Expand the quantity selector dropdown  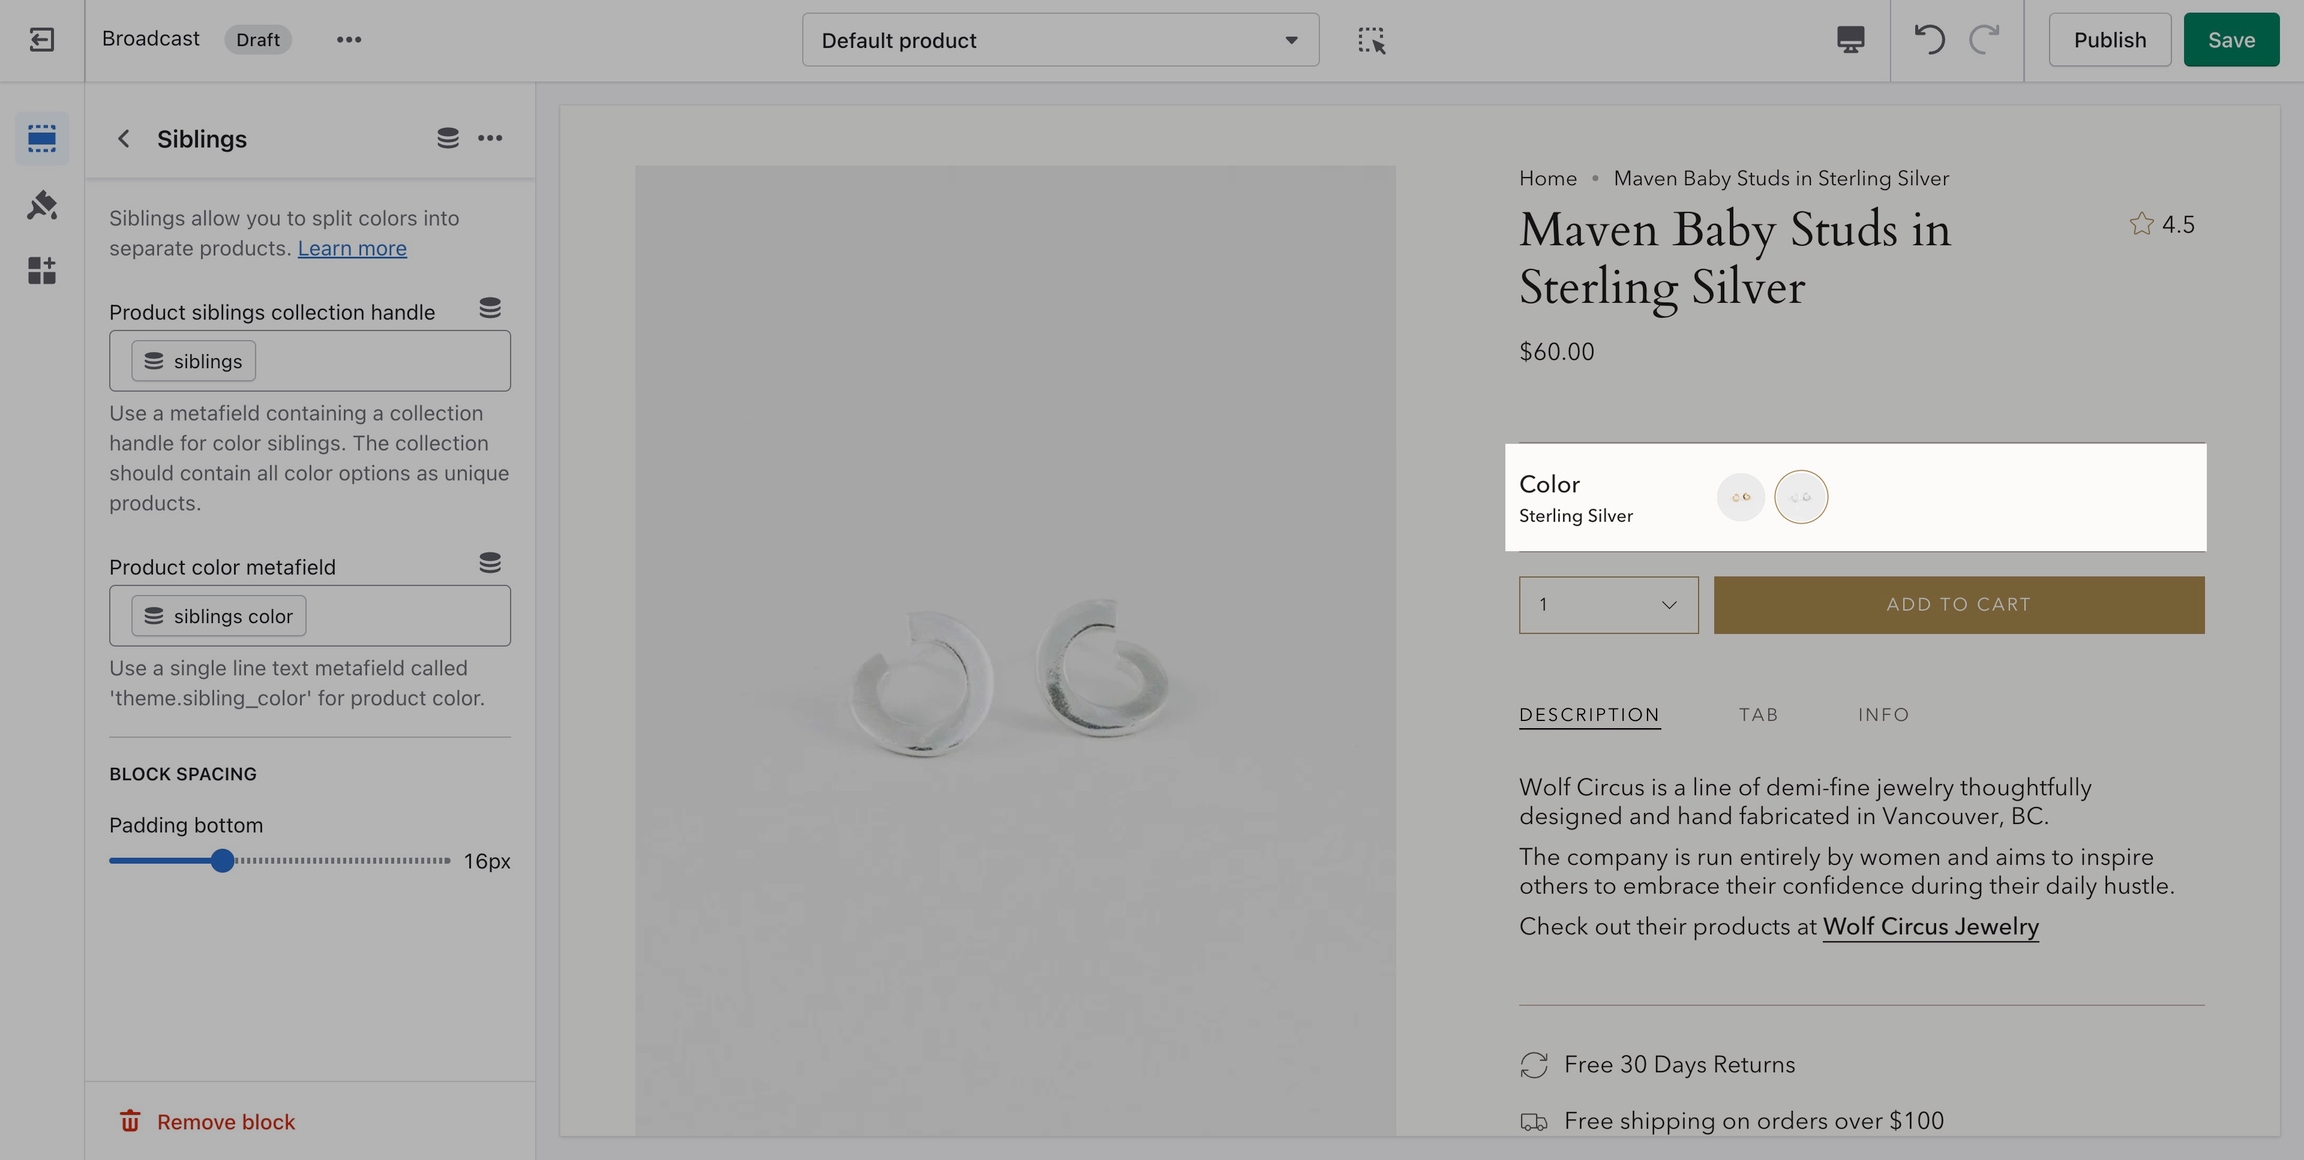(x=1608, y=605)
